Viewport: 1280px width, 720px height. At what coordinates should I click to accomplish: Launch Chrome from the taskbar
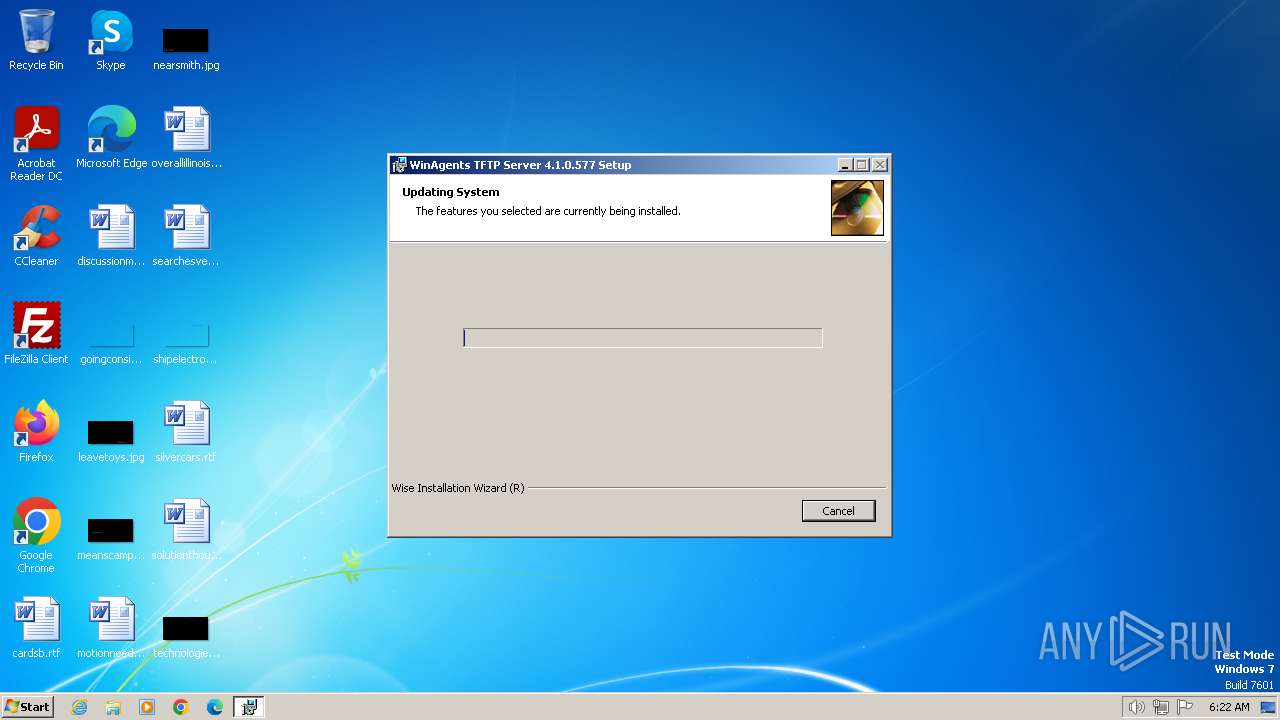[x=181, y=707]
